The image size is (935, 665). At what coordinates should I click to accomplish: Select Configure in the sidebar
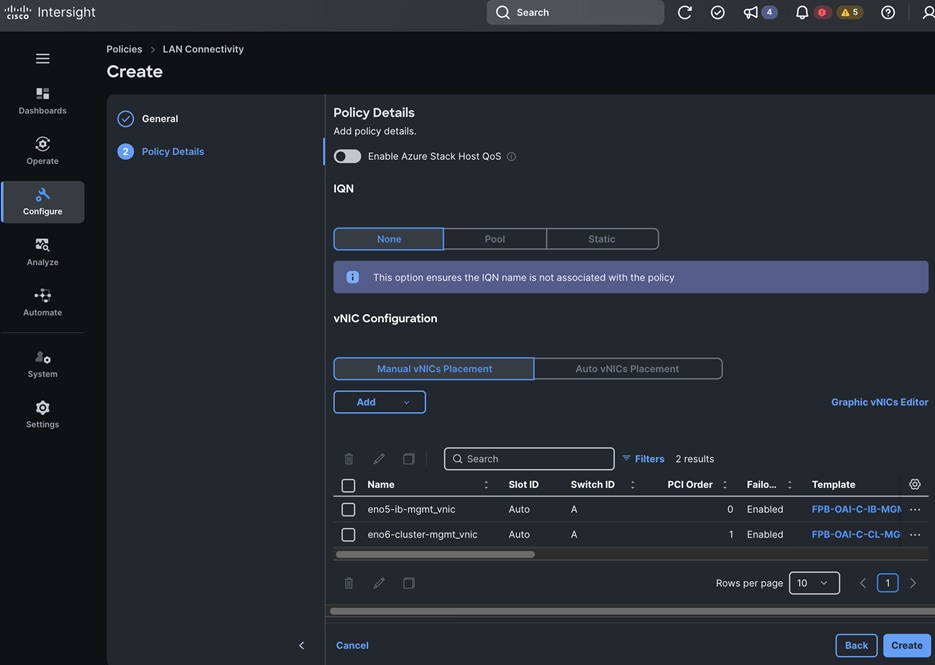pos(42,202)
